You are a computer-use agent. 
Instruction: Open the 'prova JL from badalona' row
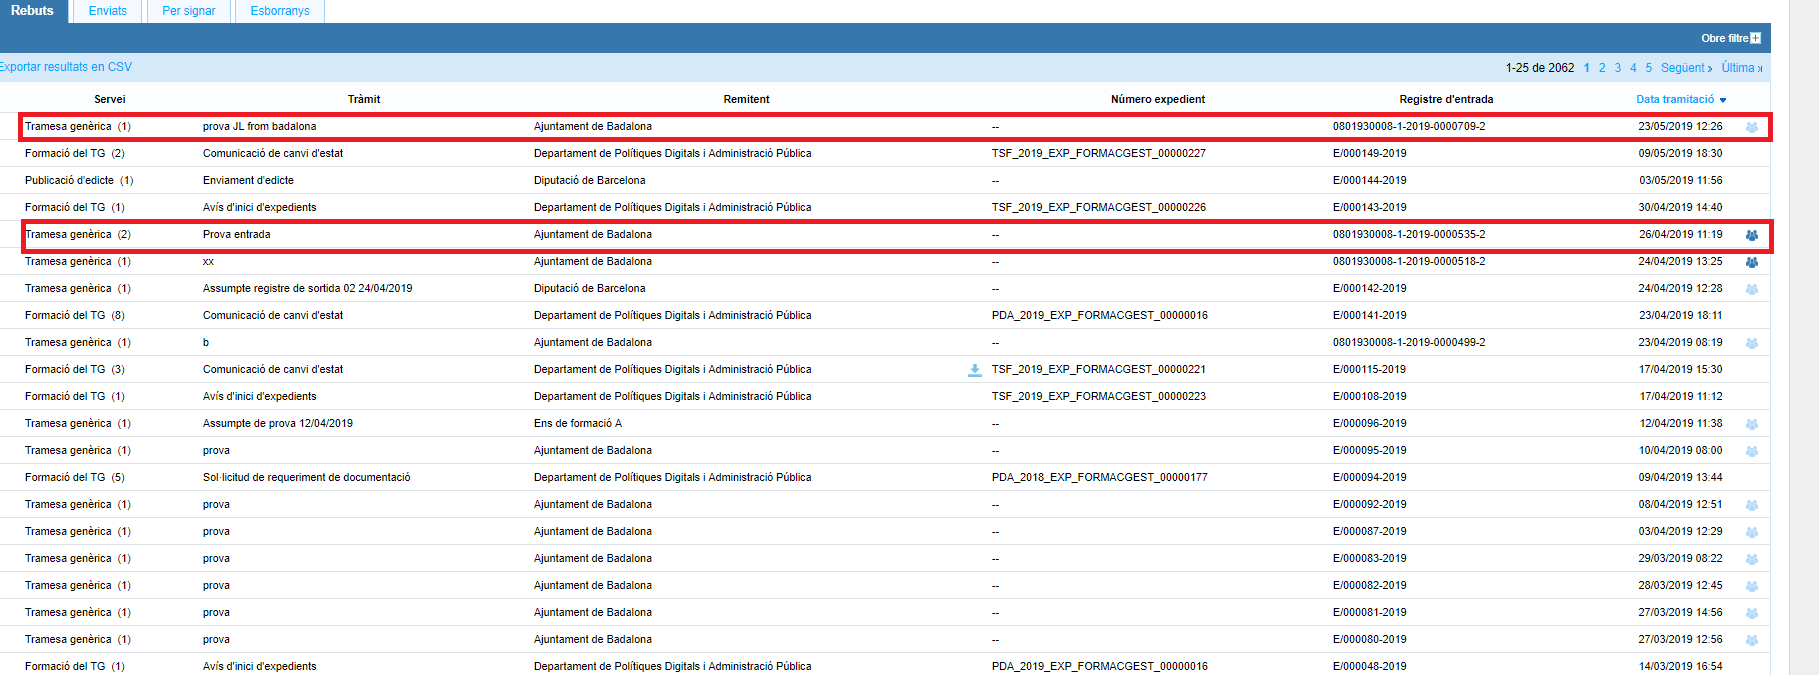tap(259, 127)
